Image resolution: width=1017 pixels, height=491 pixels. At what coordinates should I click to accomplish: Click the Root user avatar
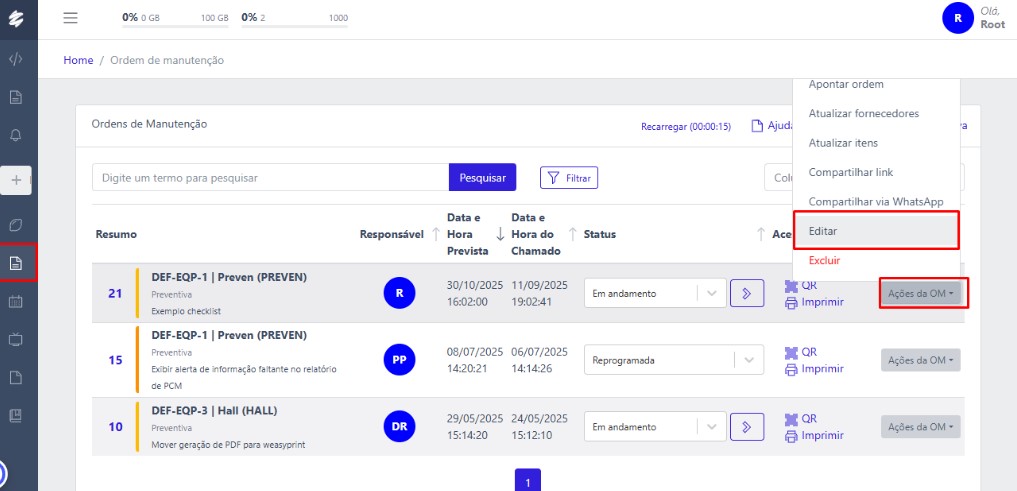957,18
